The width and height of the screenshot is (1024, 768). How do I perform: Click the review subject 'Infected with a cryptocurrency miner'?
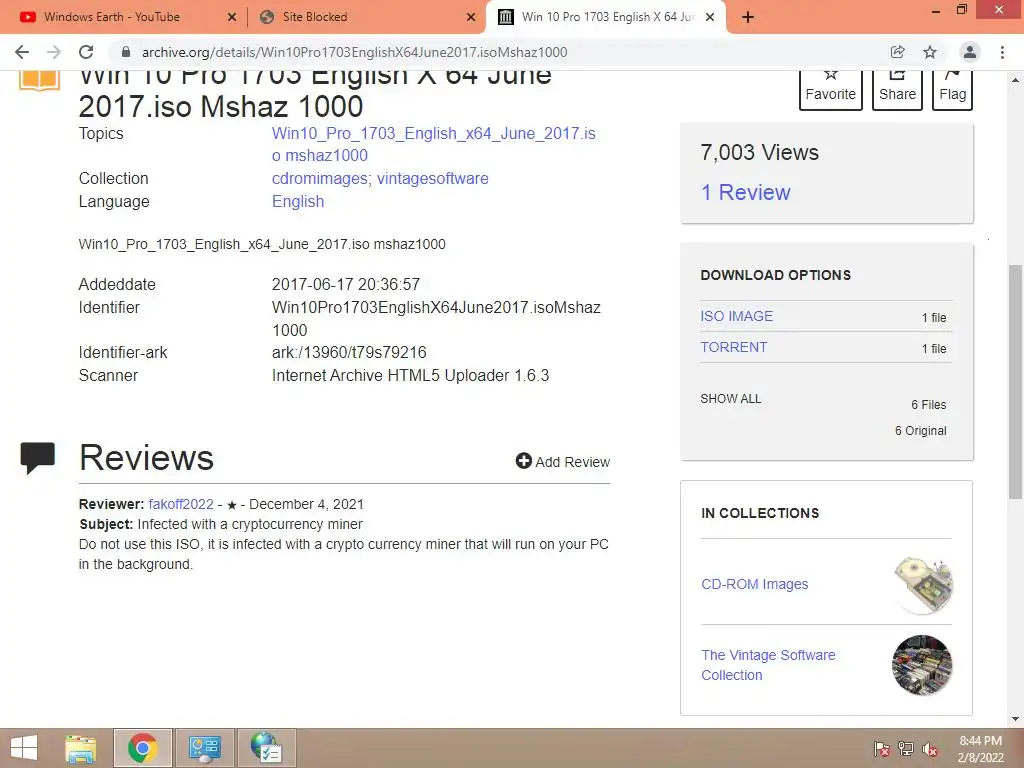249,524
